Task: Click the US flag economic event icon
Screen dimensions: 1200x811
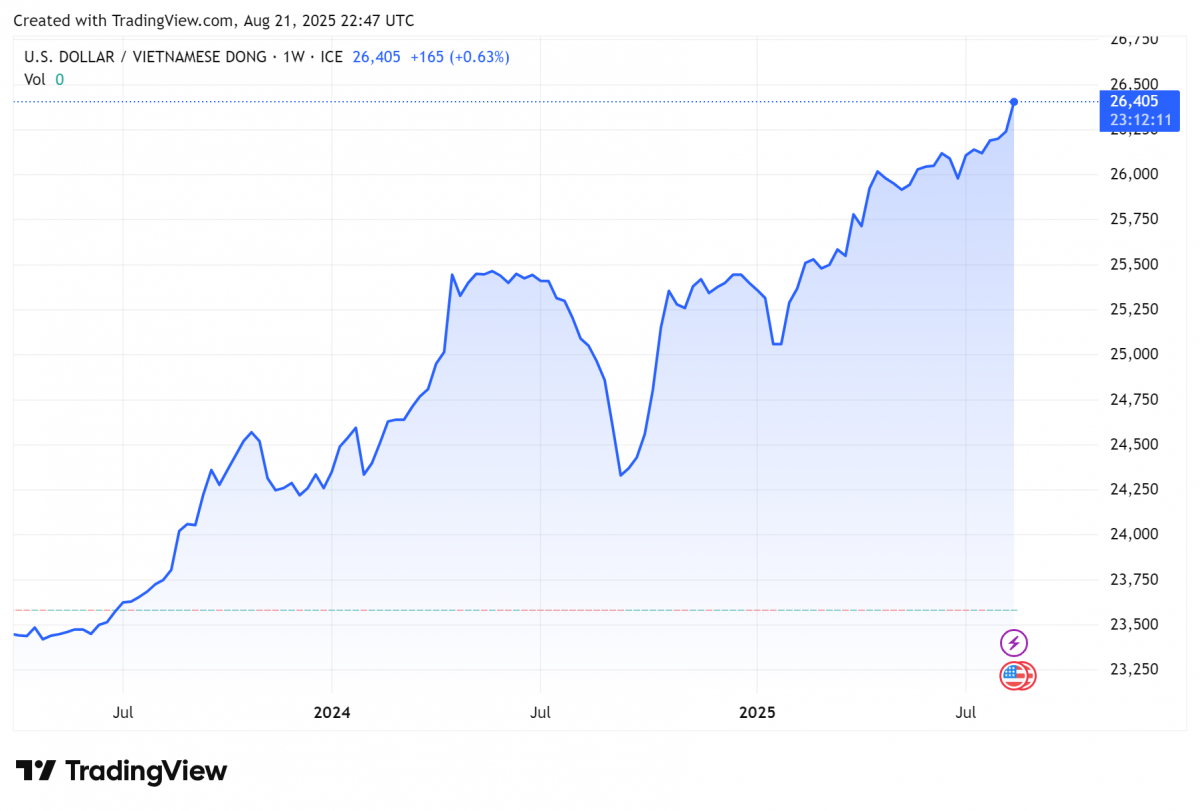Action: click(1016, 677)
